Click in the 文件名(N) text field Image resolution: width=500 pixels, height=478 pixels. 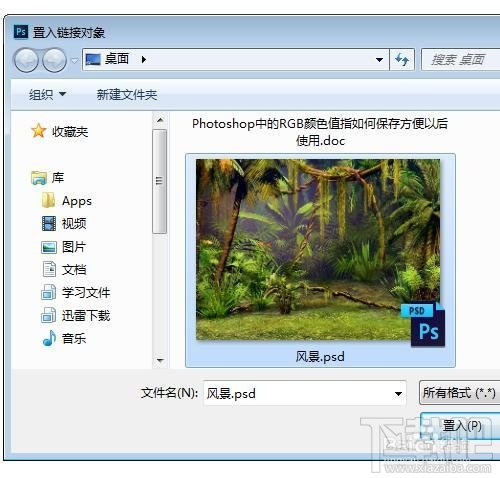pyautogui.click(x=298, y=393)
